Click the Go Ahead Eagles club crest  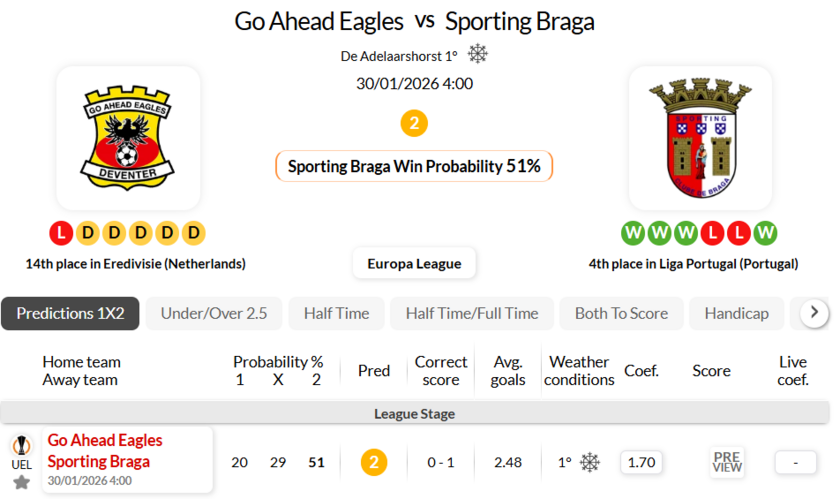[128, 137]
